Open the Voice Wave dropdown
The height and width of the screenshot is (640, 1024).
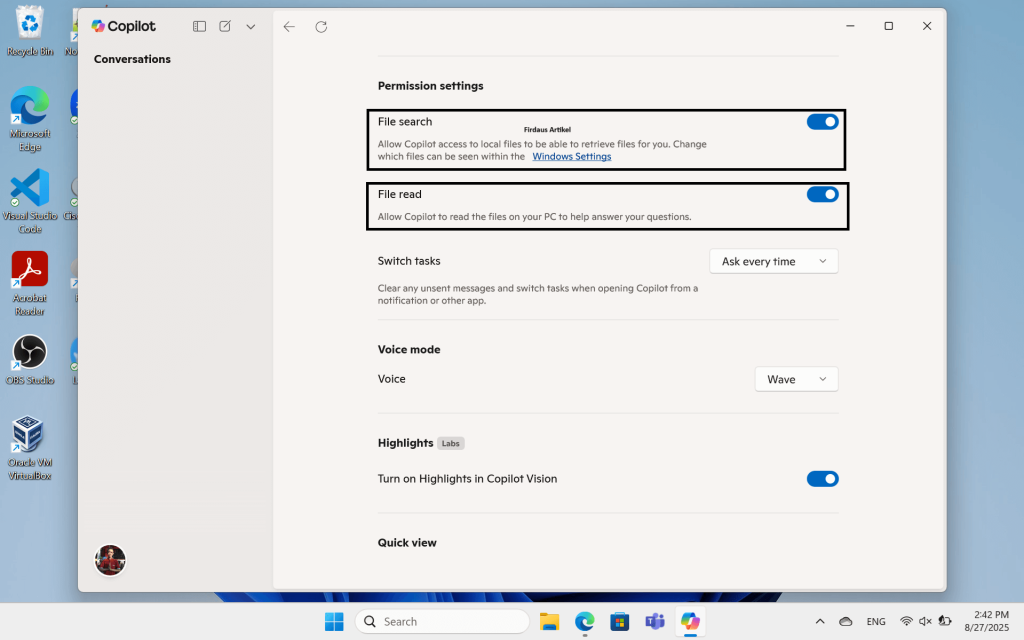(x=796, y=379)
